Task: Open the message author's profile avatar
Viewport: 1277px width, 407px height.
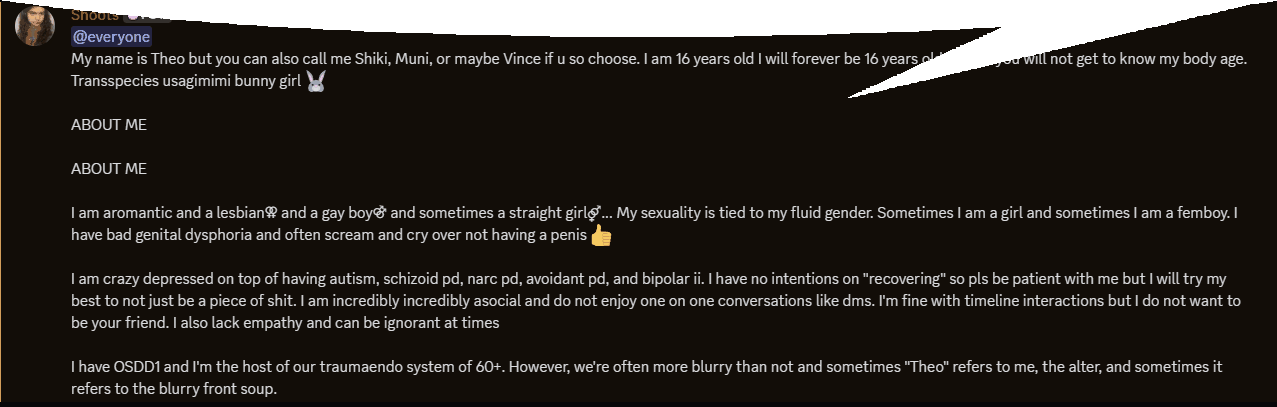Action: (34, 24)
